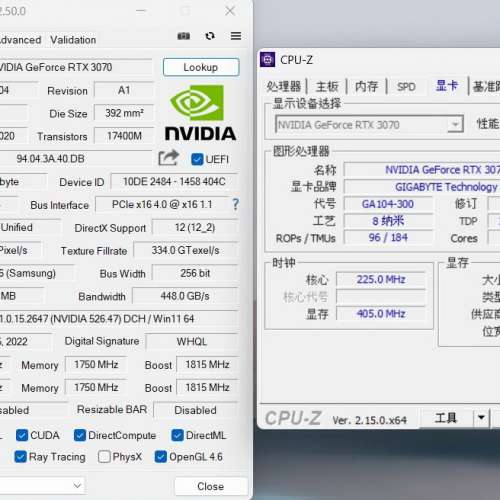Click the Resizable BAR Disabled value

pos(196,410)
